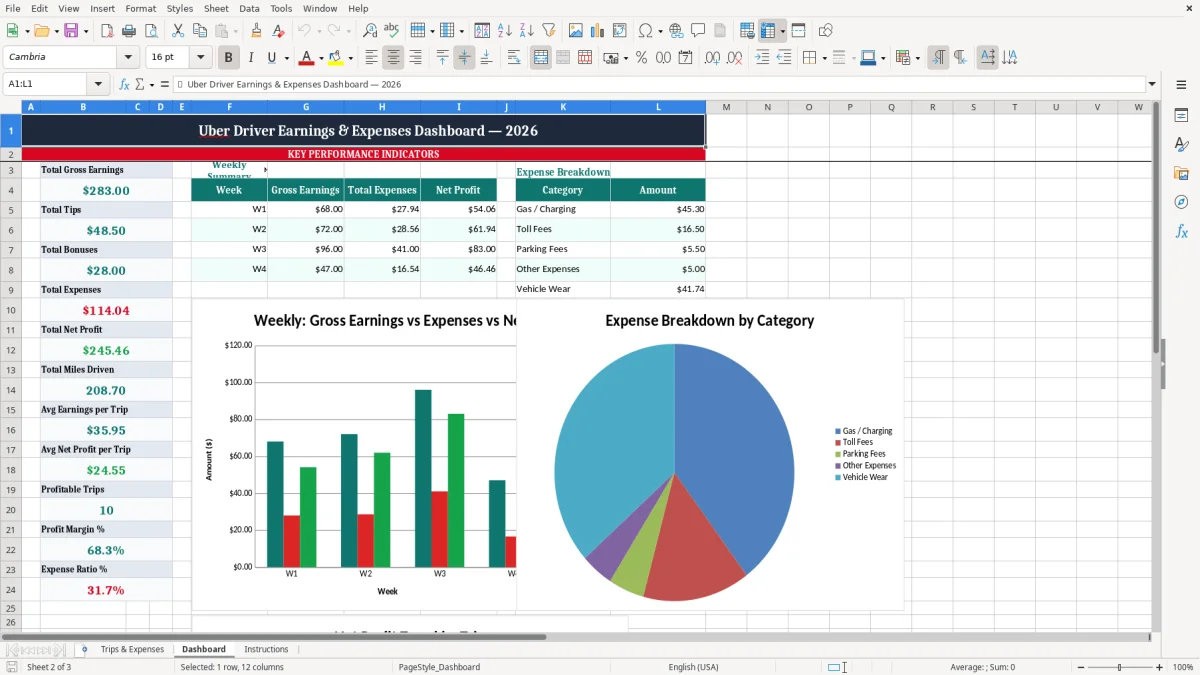Screen dimensions: 1200x675
Task: Click English (USA) language status
Action: click(693, 667)
